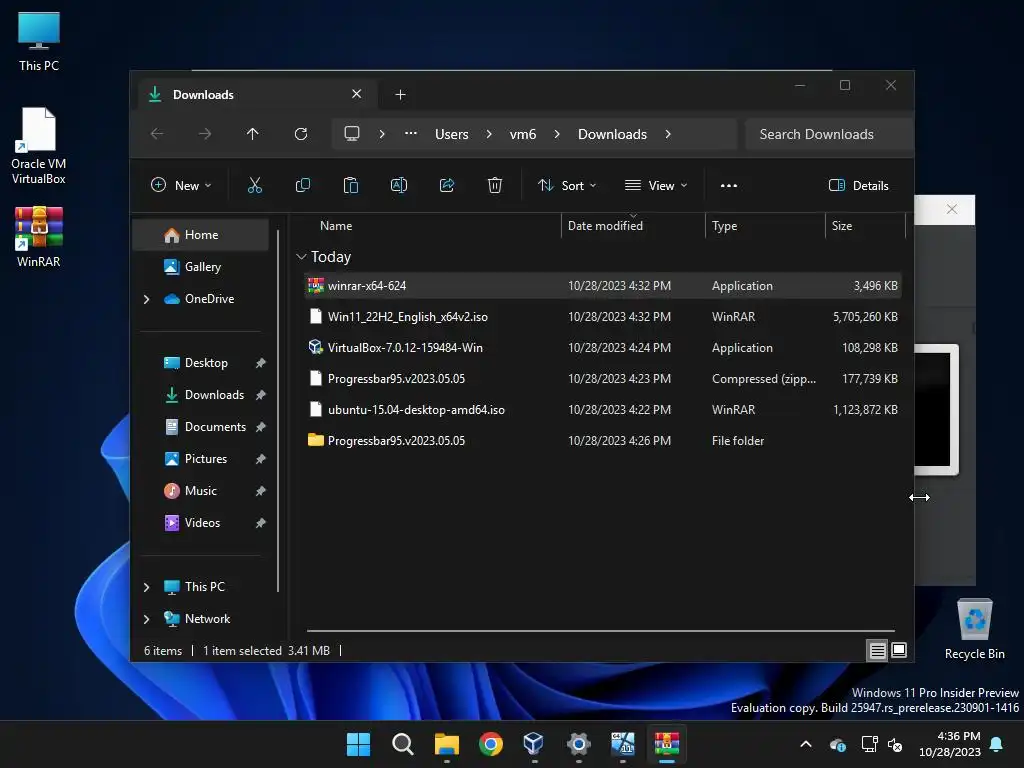Expand chevron after vm6 in address bar

(557, 134)
